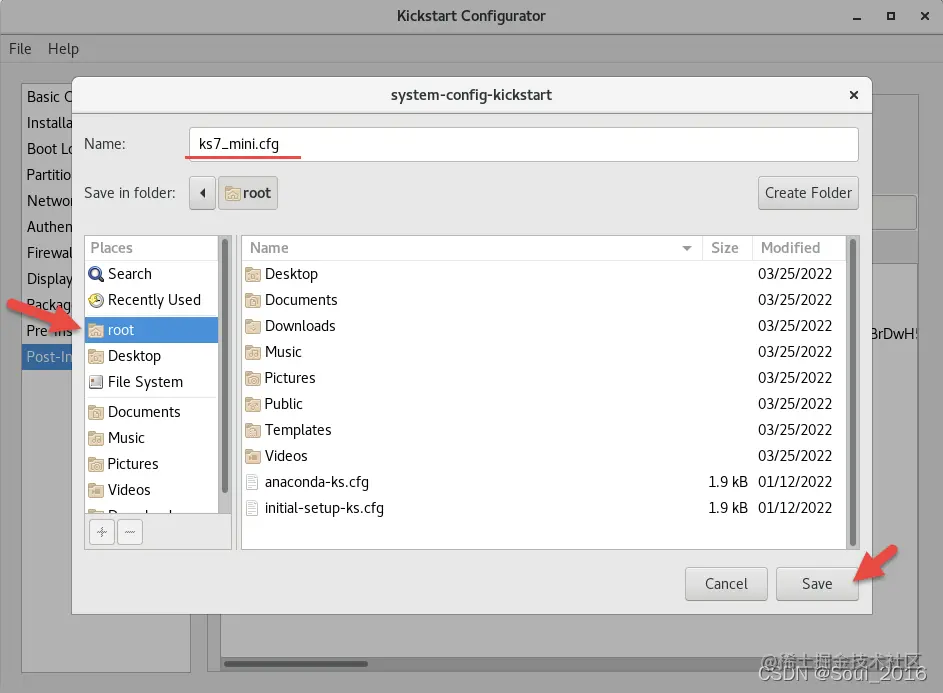Close the system-config-kickstart dialog

[x=853, y=95]
